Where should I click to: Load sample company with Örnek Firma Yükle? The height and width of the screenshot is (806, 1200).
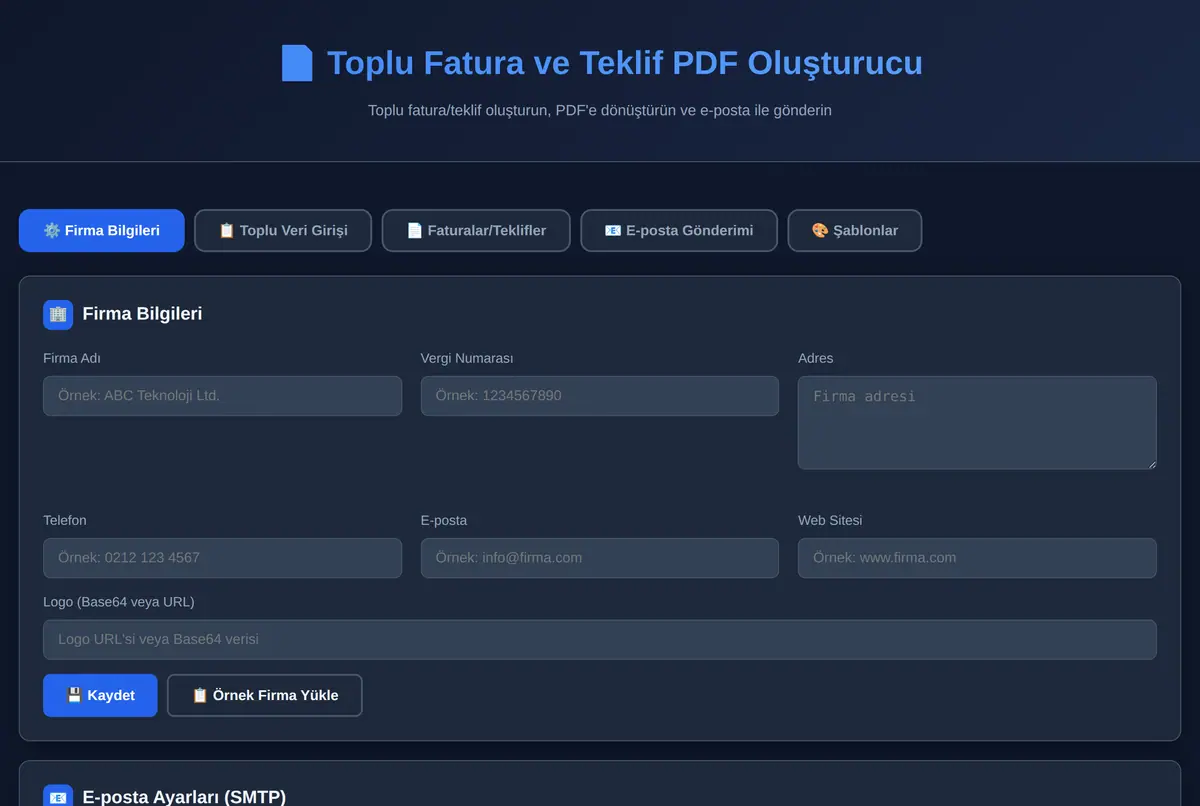click(265, 695)
